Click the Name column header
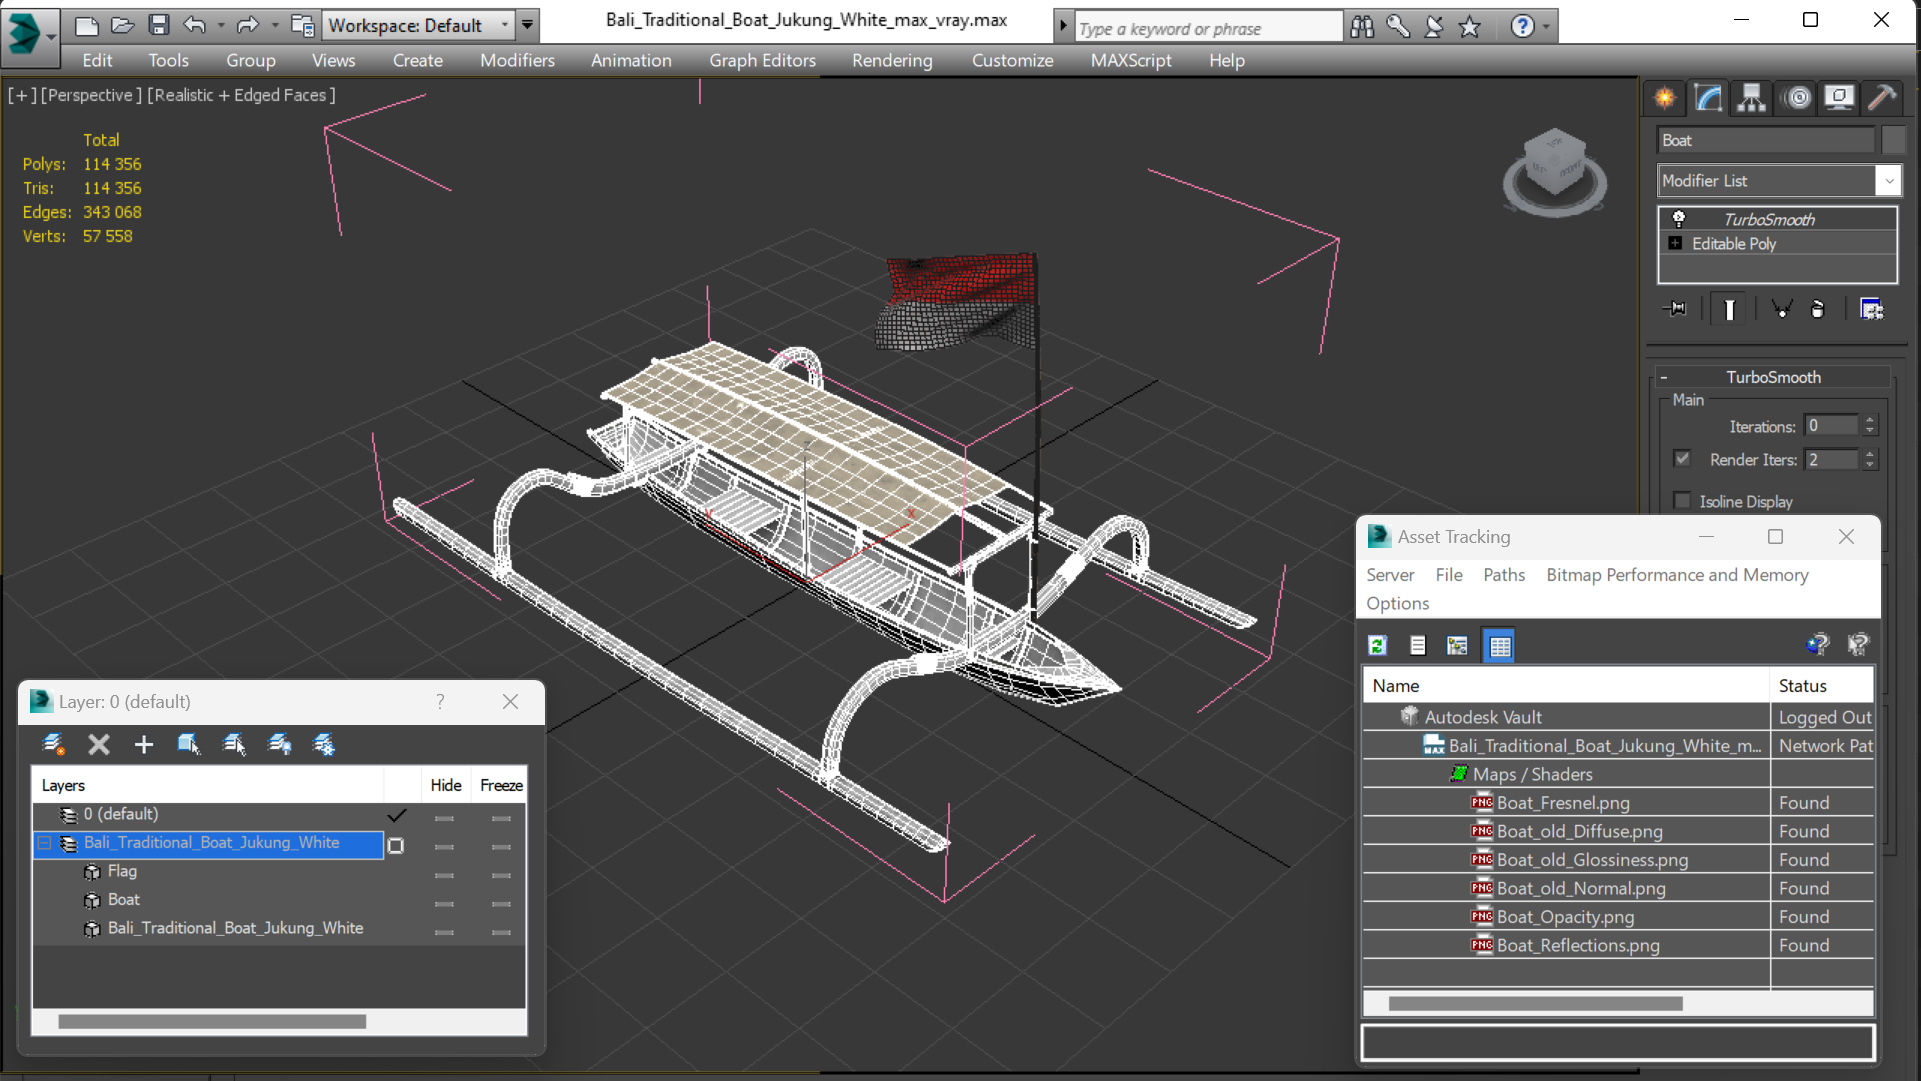 pyautogui.click(x=1566, y=686)
